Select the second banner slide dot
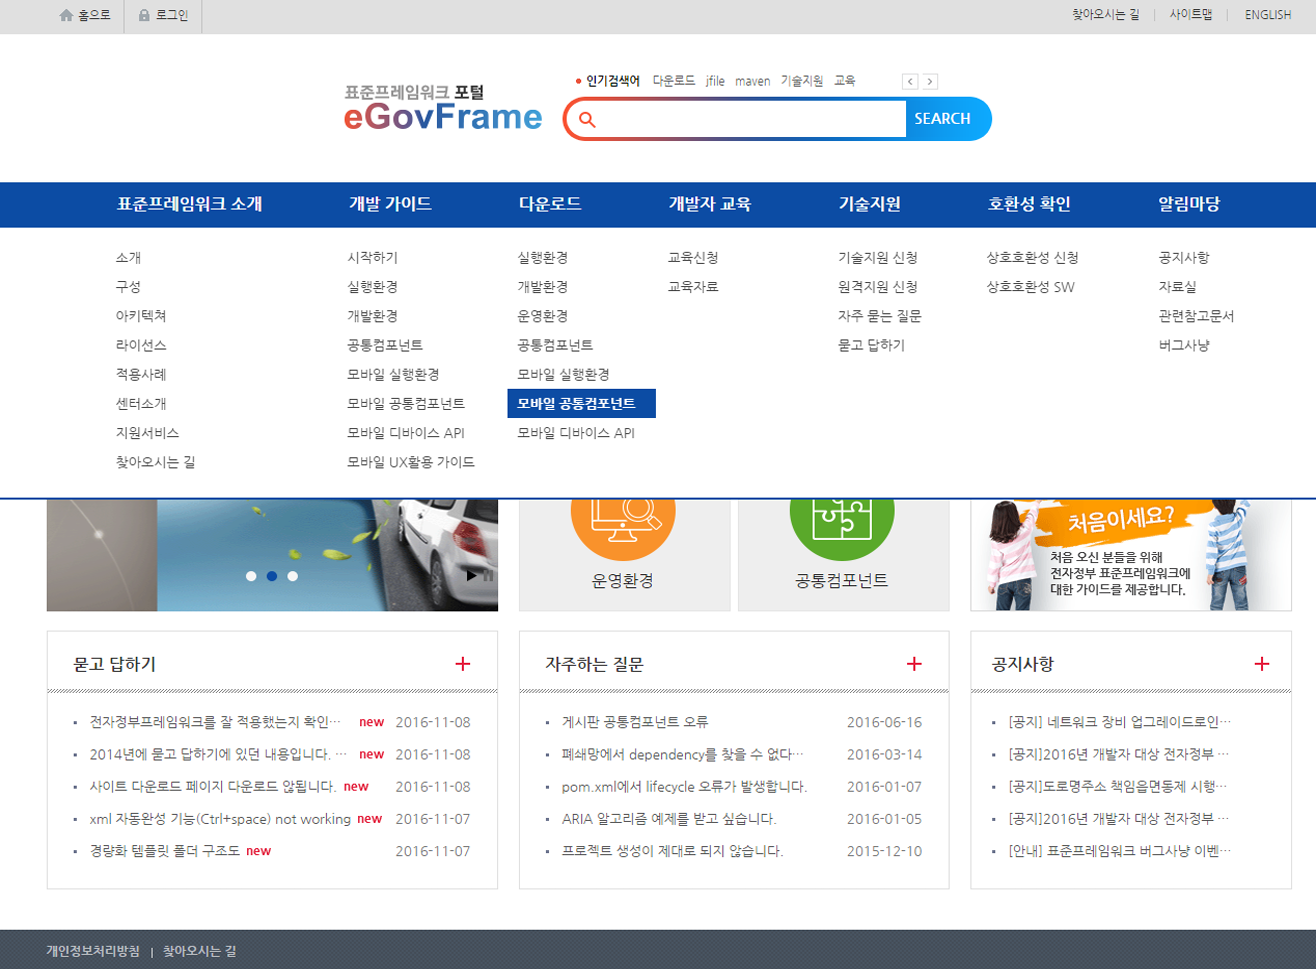This screenshot has height=969, width=1316. pos(272,576)
